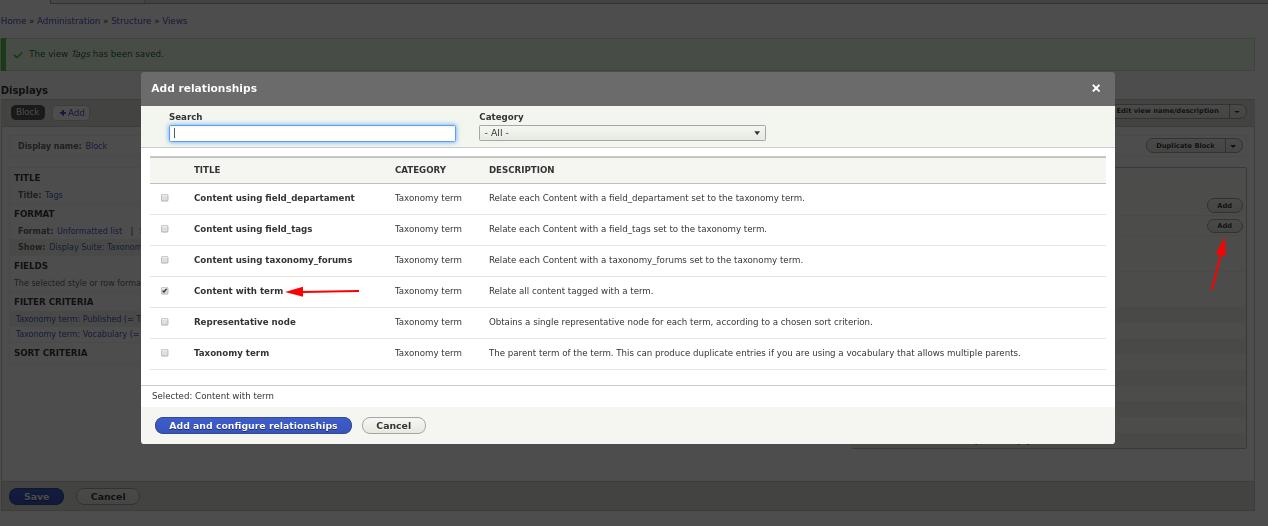Click the Home breadcrumb link
This screenshot has width=1268, height=526.
13,21
